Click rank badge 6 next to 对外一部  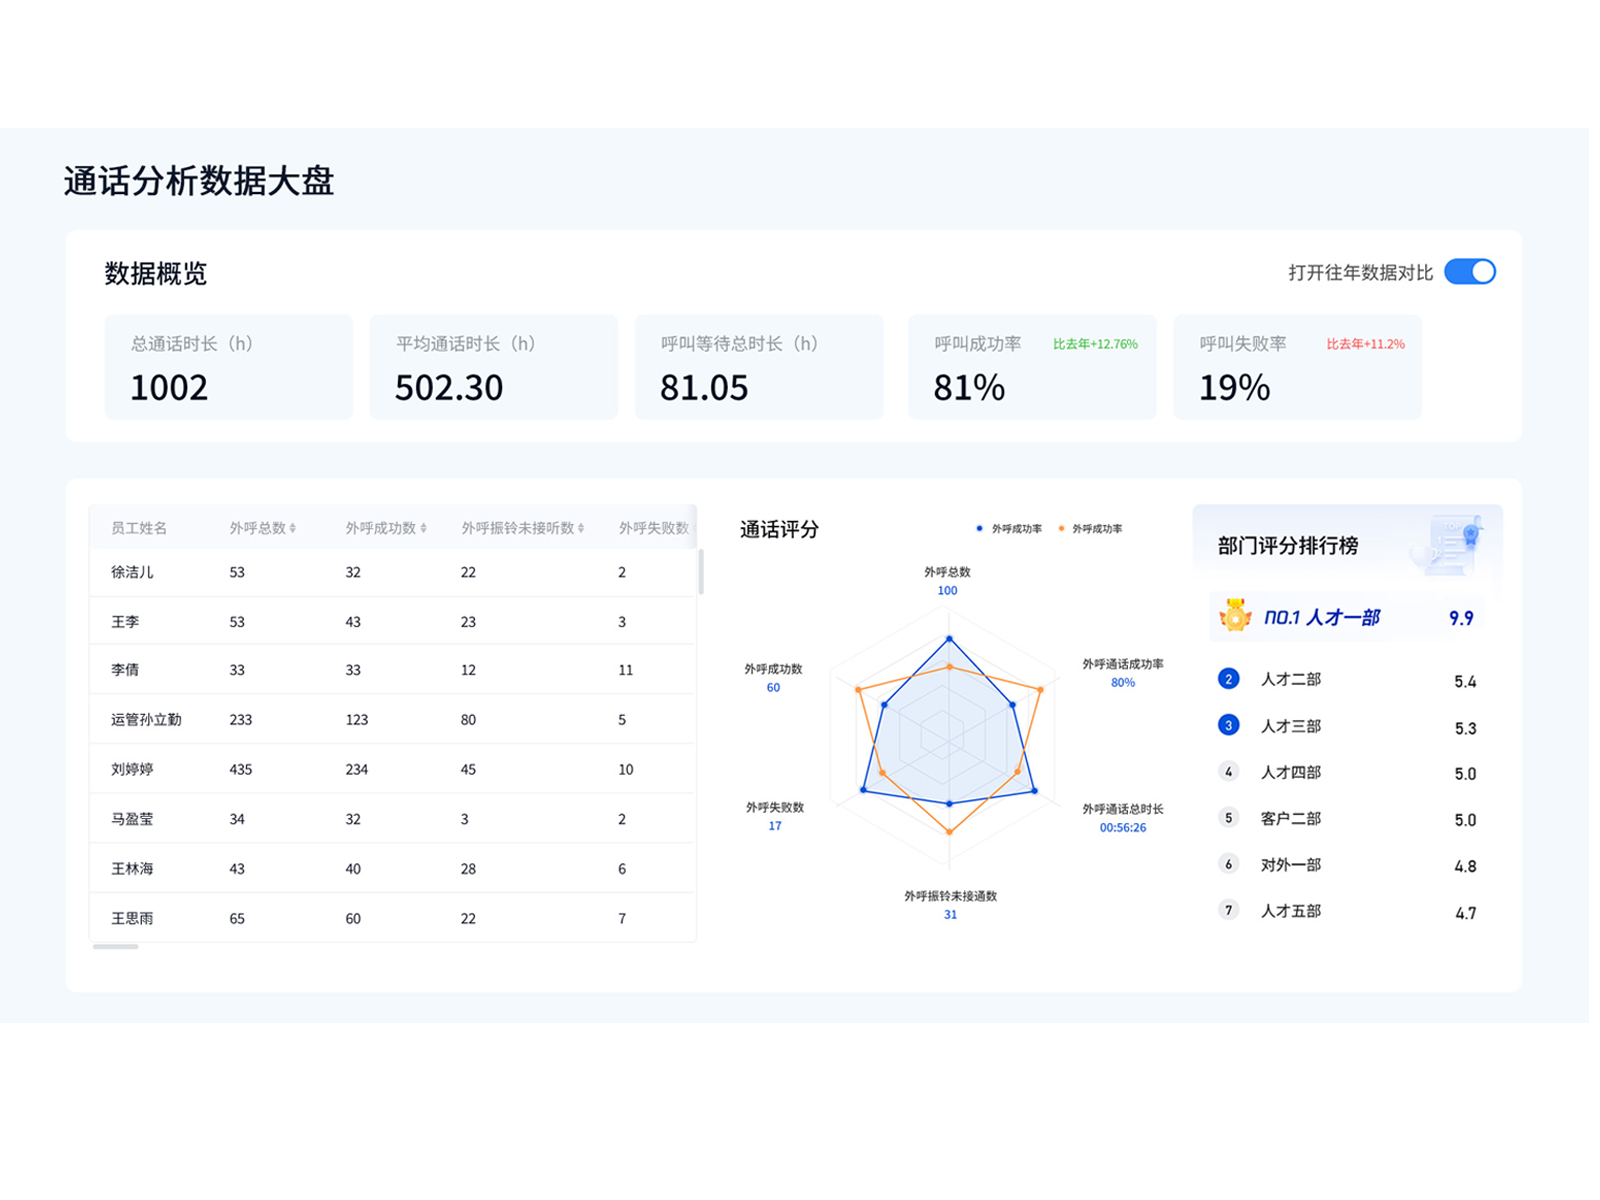(x=1229, y=863)
